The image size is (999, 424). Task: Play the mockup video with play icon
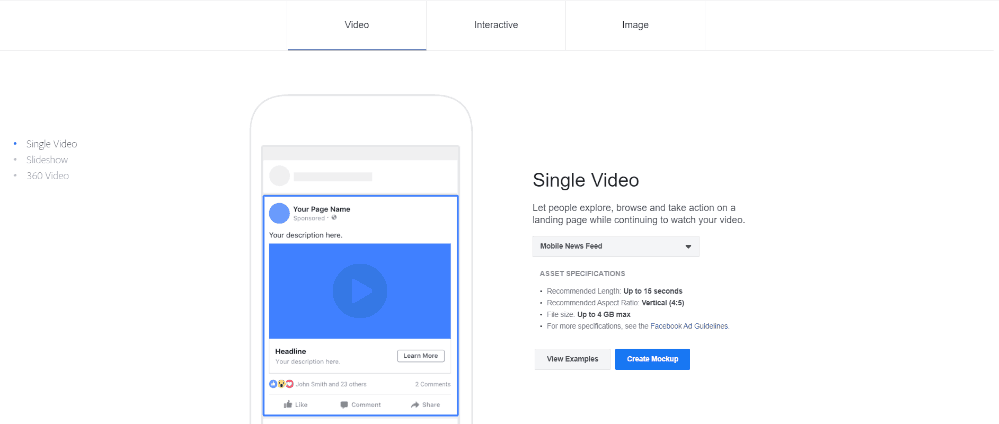pyautogui.click(x=360, y=291)
